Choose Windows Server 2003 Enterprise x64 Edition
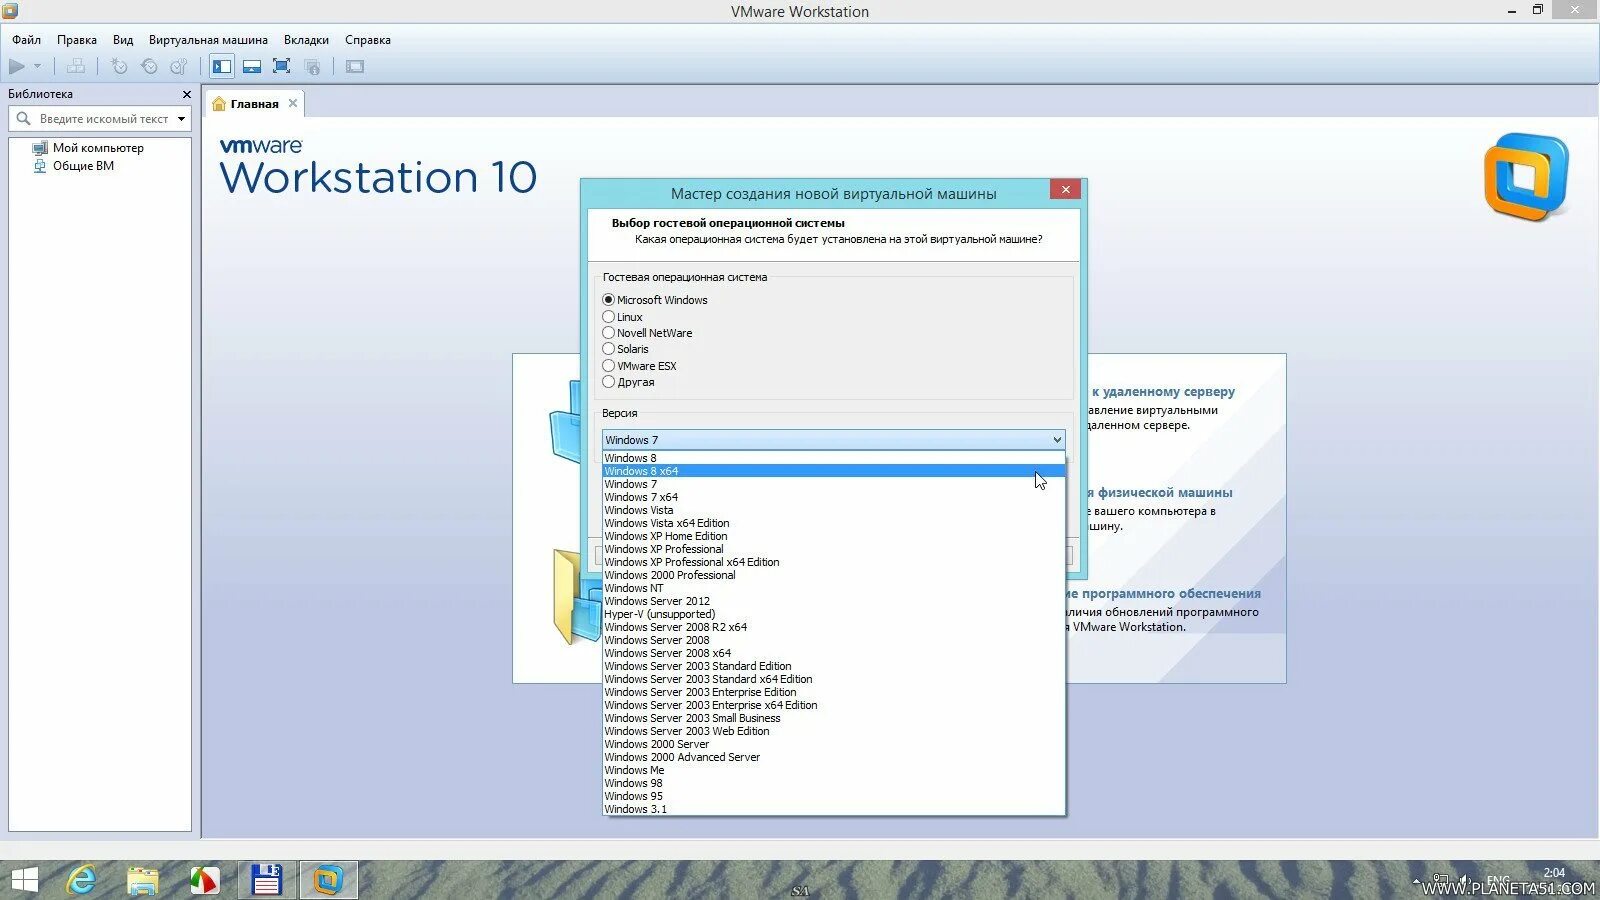The height and width of the screenshot is (900, 1600). pos(833,705)
